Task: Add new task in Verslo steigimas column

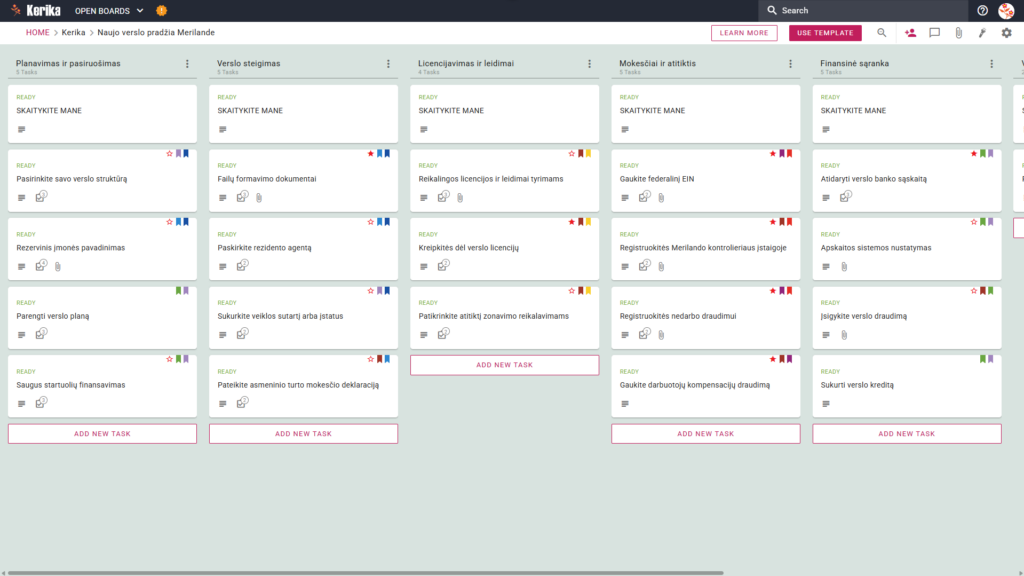Action: click(x=303, y=434)
